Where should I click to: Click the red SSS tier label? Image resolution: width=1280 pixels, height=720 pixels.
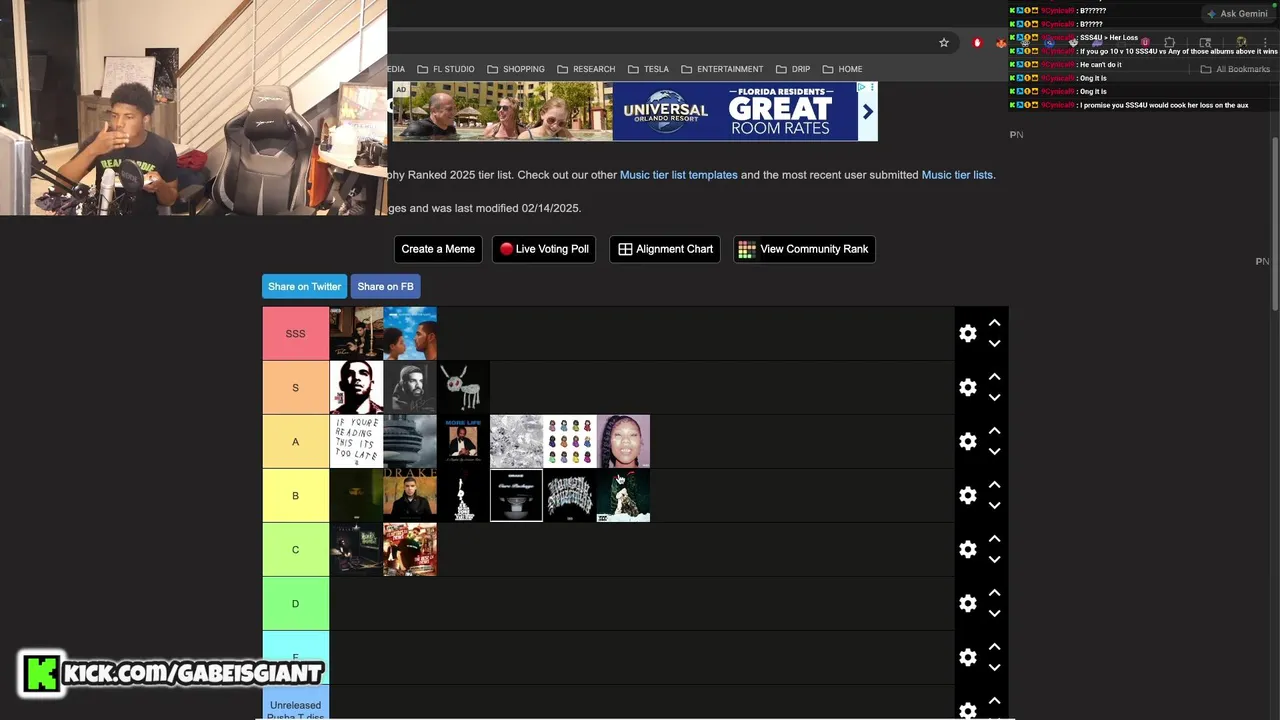[x=296, y=333]
